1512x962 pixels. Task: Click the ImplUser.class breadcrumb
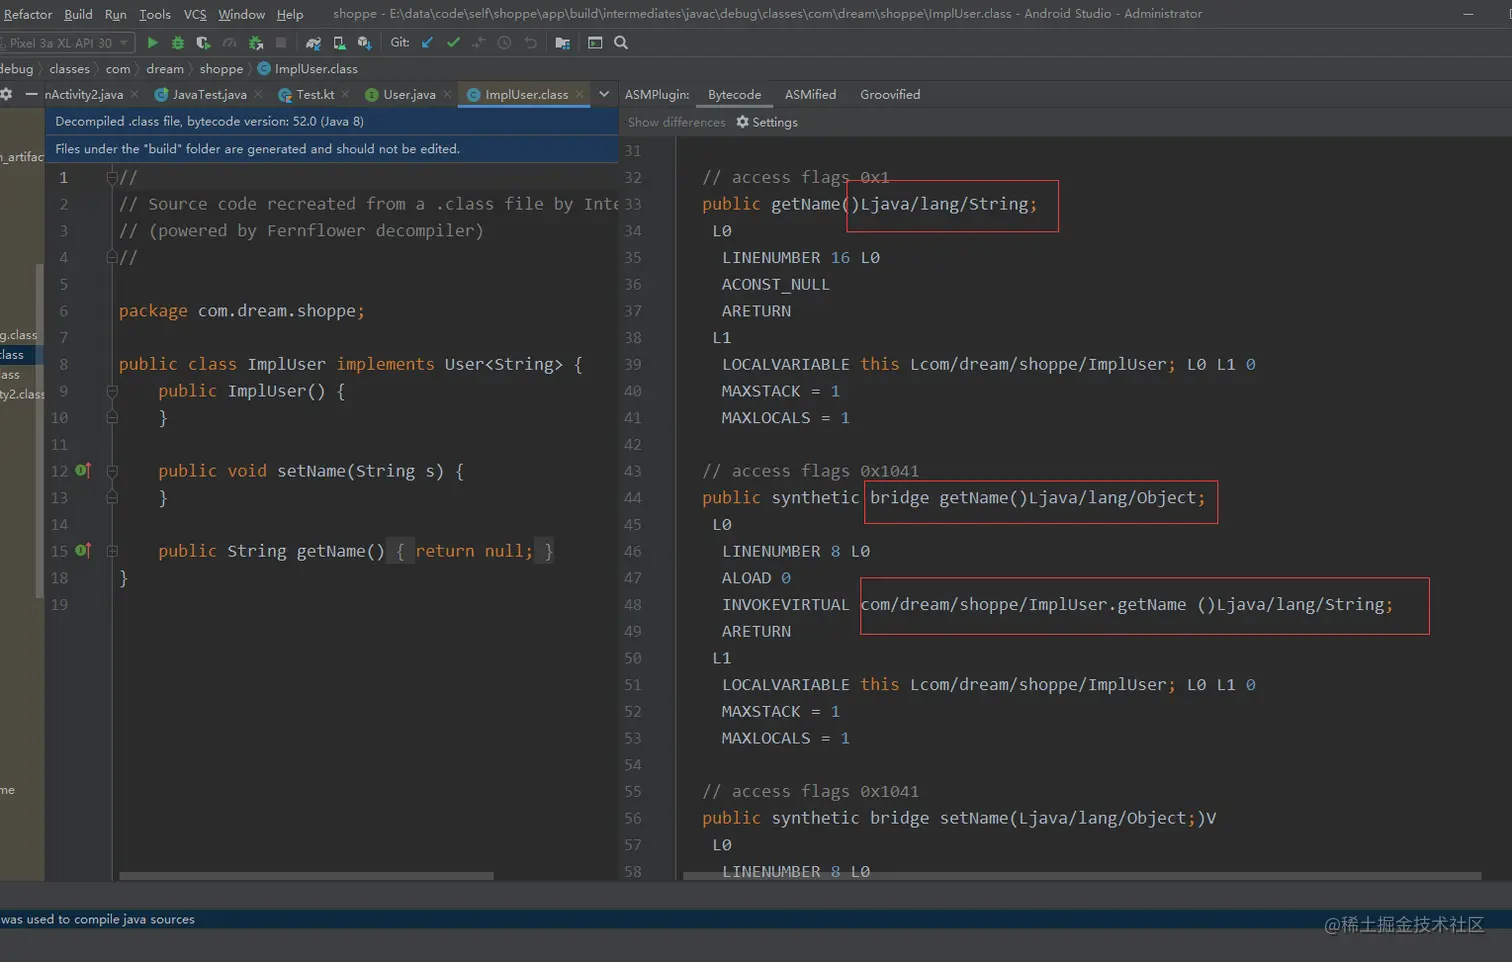click(307, 69)
